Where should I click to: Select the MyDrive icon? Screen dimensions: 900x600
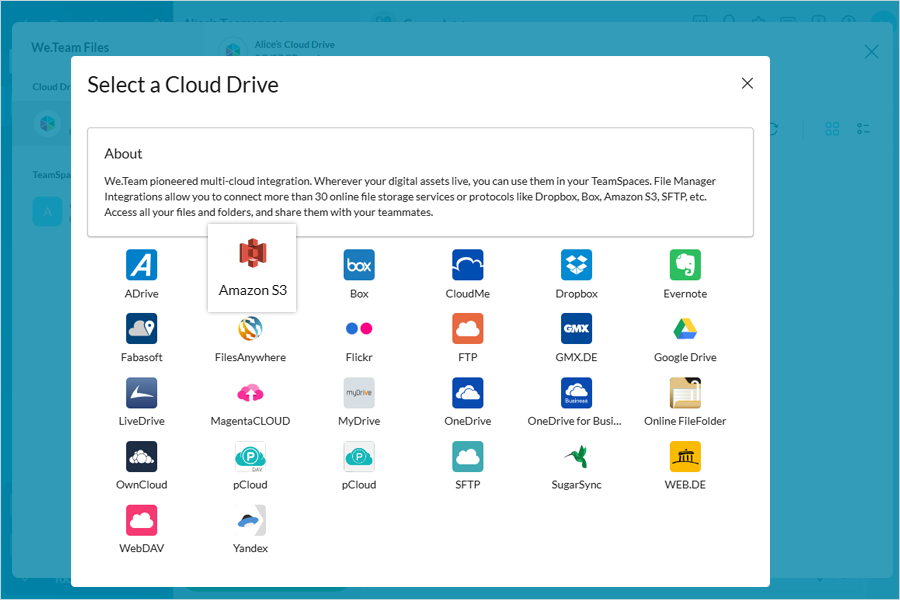[x=359, y=393]
